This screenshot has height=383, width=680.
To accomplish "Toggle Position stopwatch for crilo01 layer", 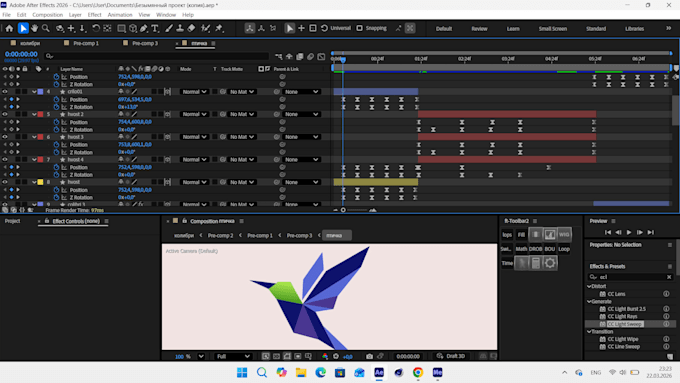I will pos(56,99).
